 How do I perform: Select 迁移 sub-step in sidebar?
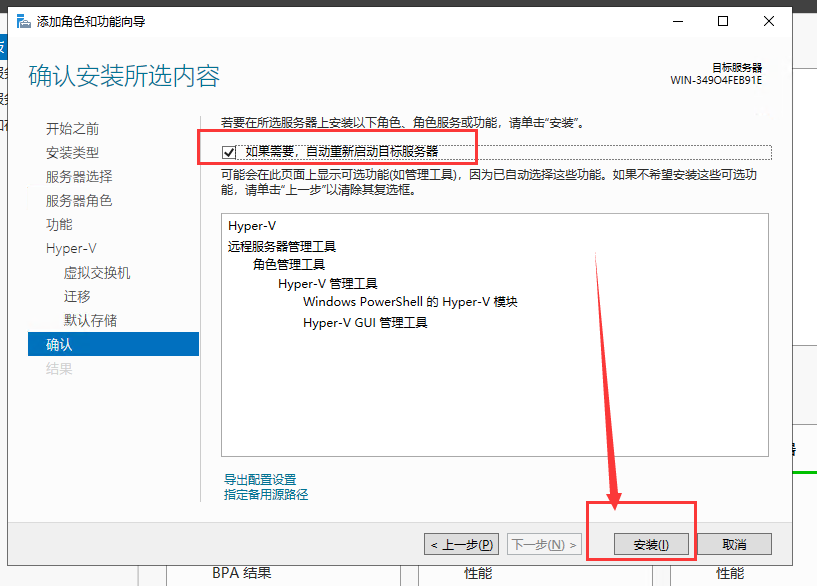[77, 297]
